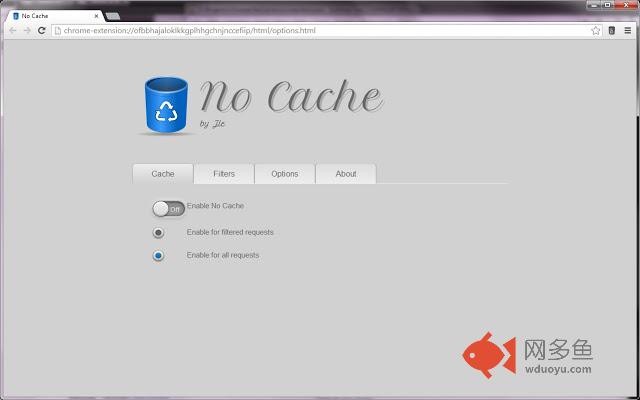
Task: Close the No Cache browser tab
Action: (x=96, y=16)
